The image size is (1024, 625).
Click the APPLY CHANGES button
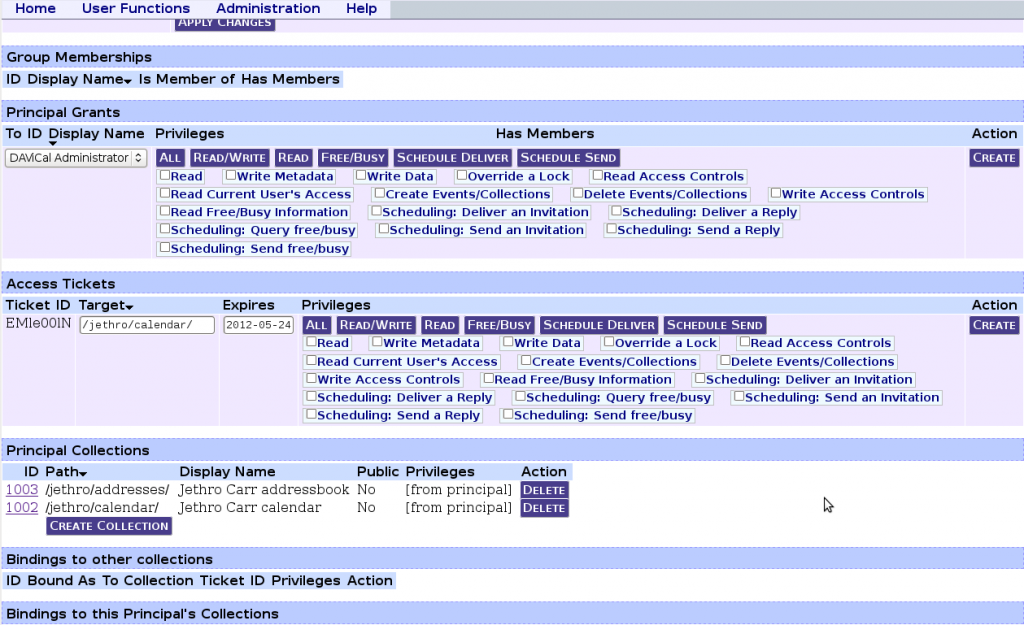(x=224, y=22)
